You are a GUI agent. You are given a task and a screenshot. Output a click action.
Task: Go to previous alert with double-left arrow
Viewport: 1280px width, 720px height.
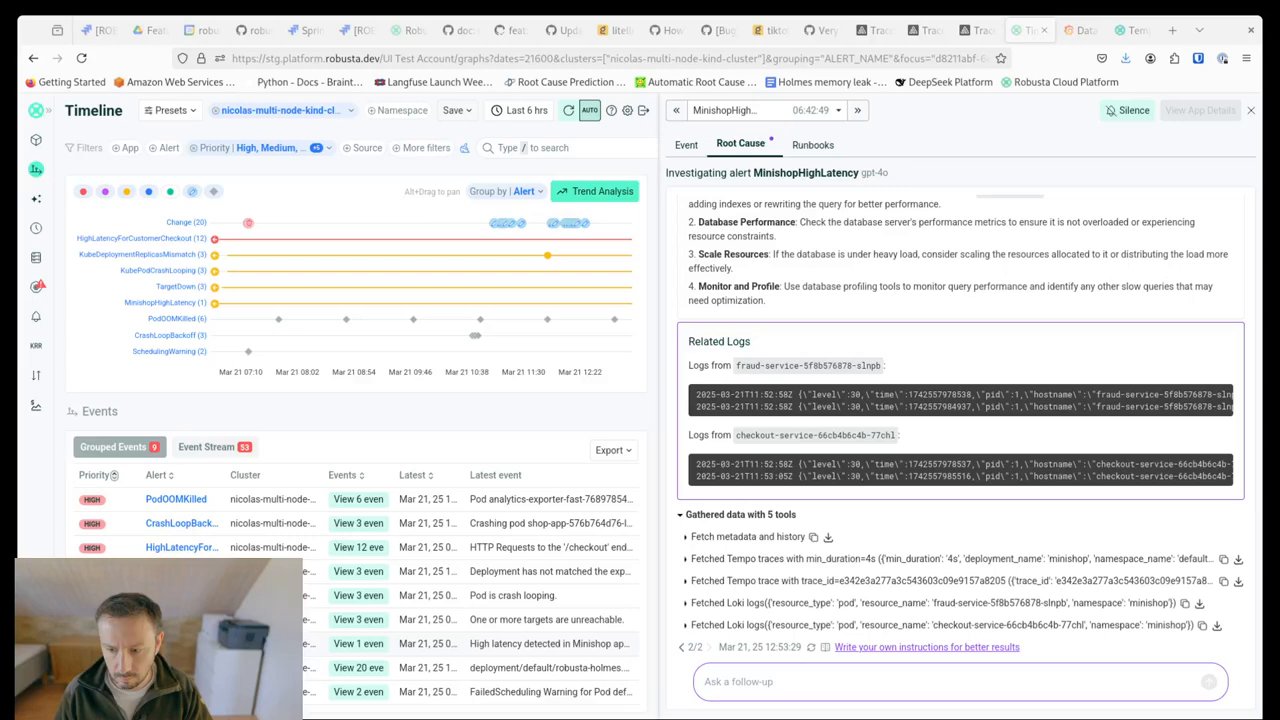click(x=676, y=110)
